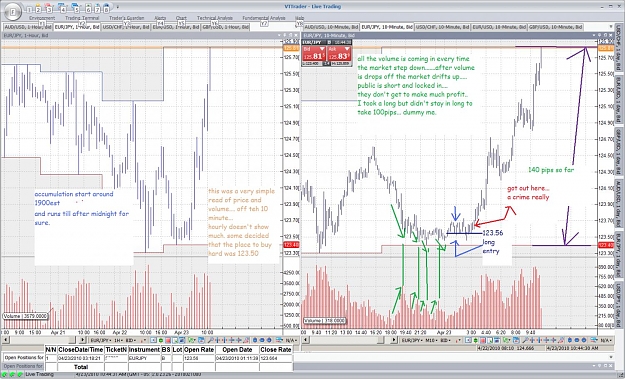The image size is (625, 380).
Task: Click the Volume | 318.0000 indicator label
Action: 324,321
